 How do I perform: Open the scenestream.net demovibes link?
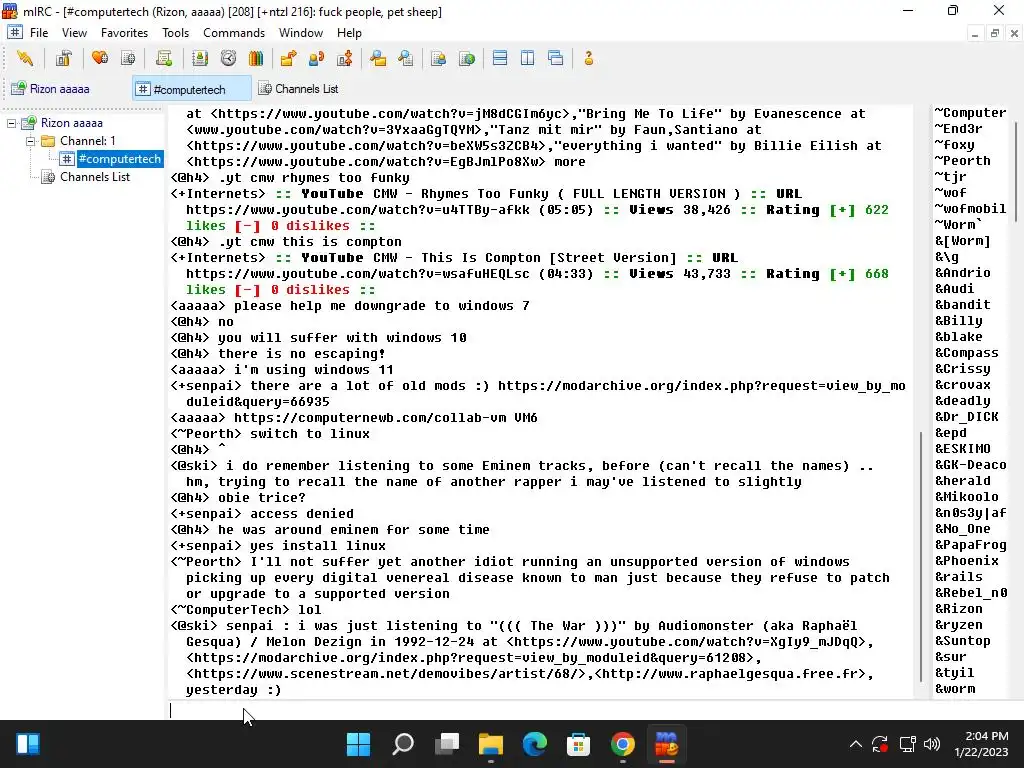386,674
